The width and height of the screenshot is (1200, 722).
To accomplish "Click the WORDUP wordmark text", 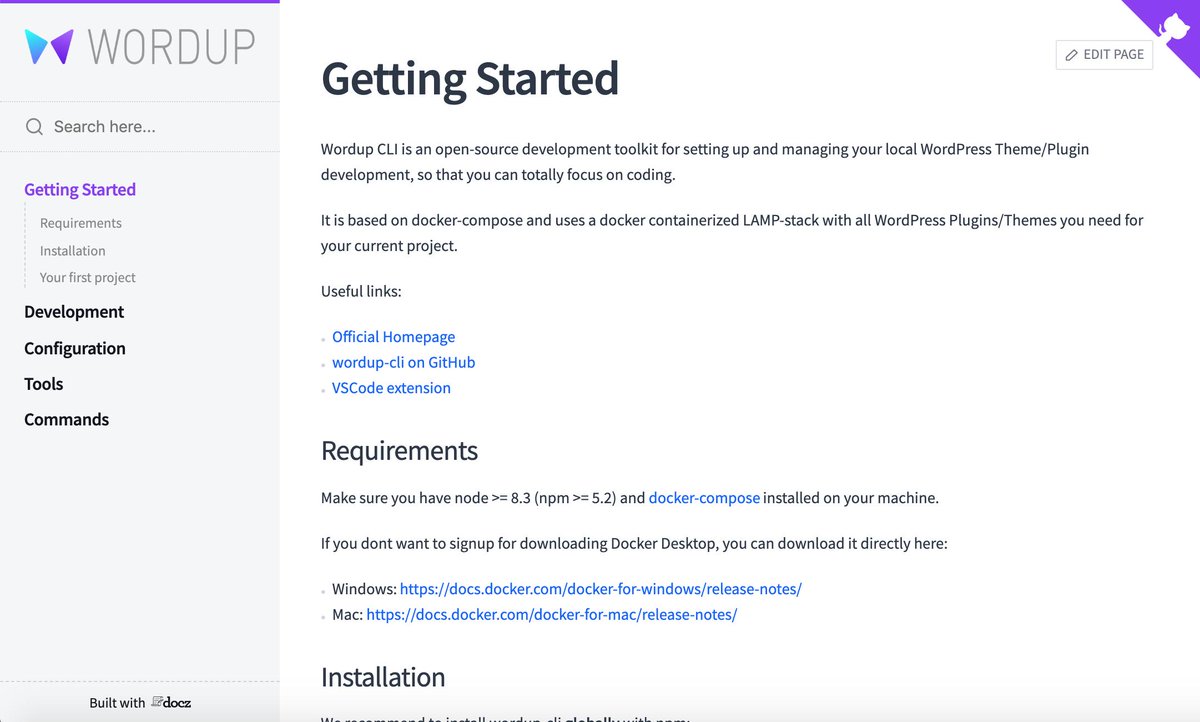I will point(172,47).
